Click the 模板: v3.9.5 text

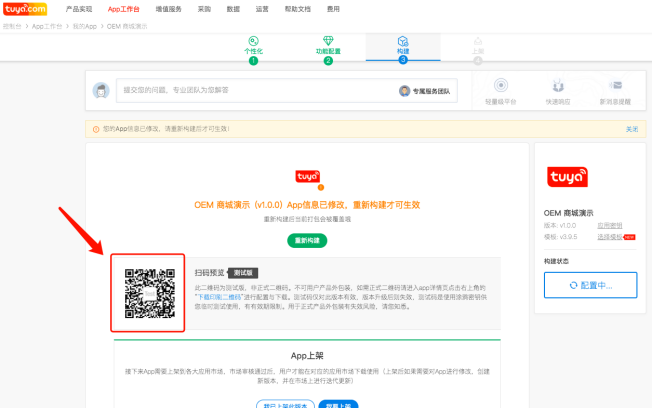coord(560,237)
